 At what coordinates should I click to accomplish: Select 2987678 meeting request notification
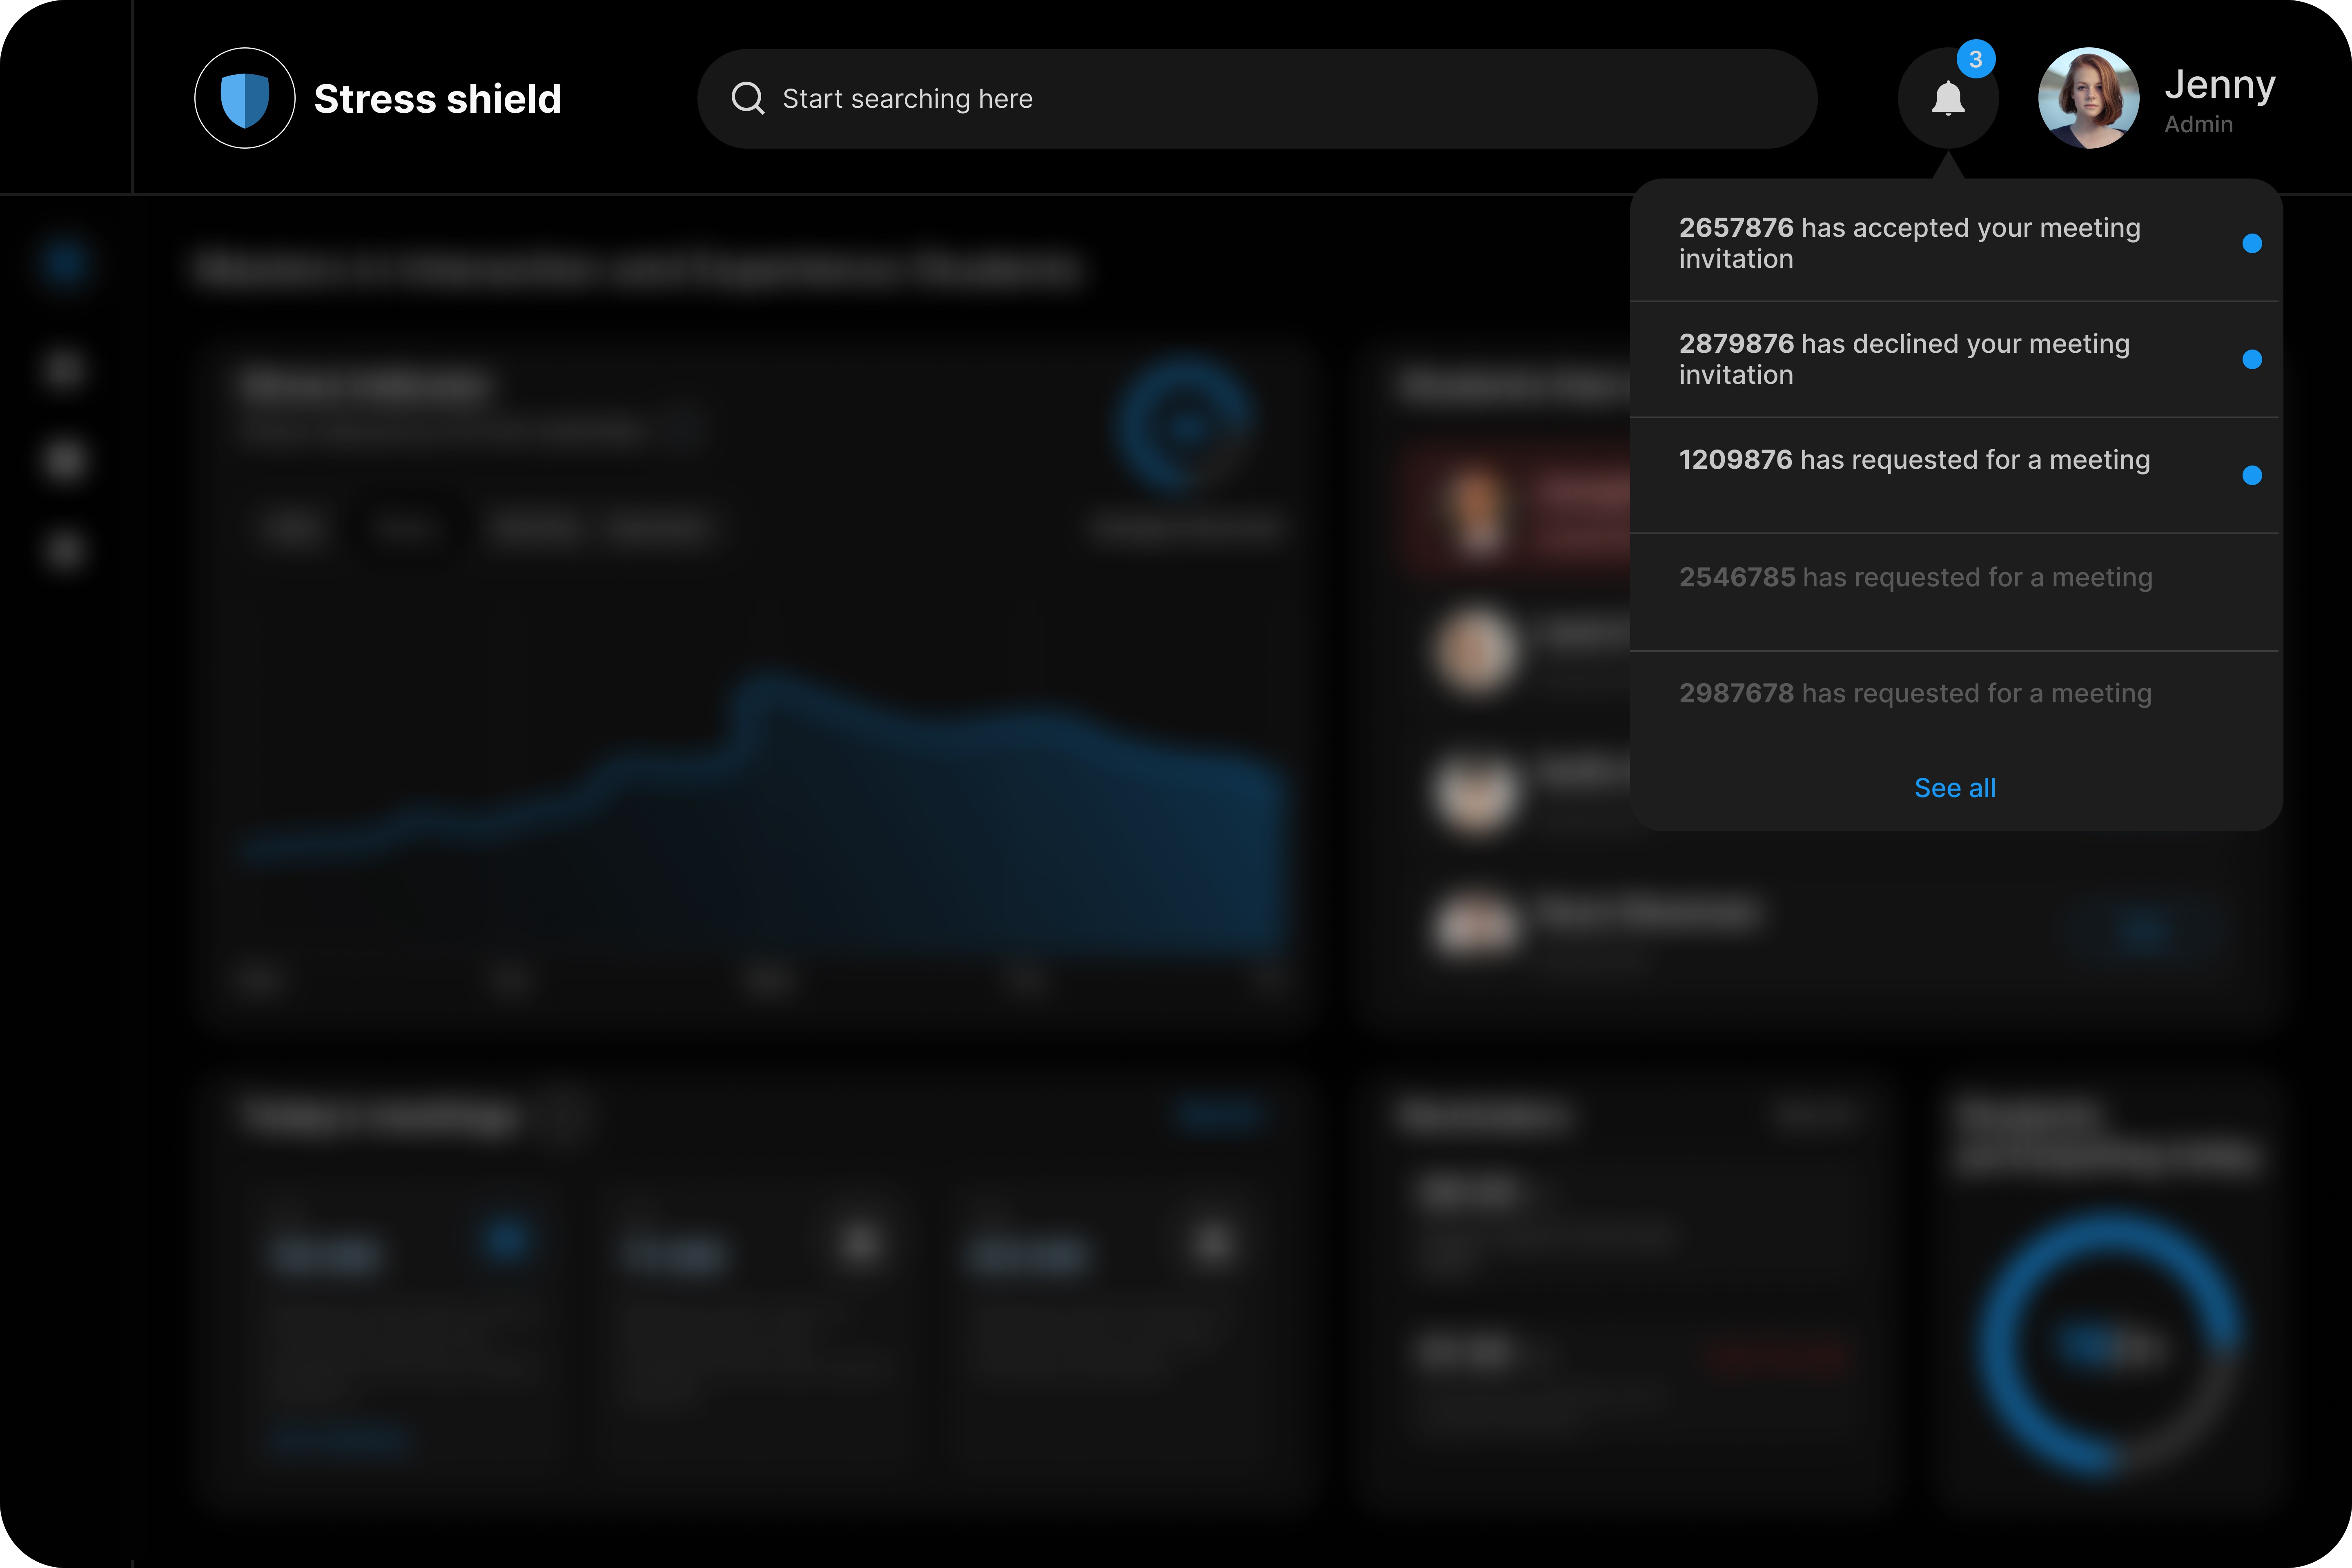point(1915,694)
